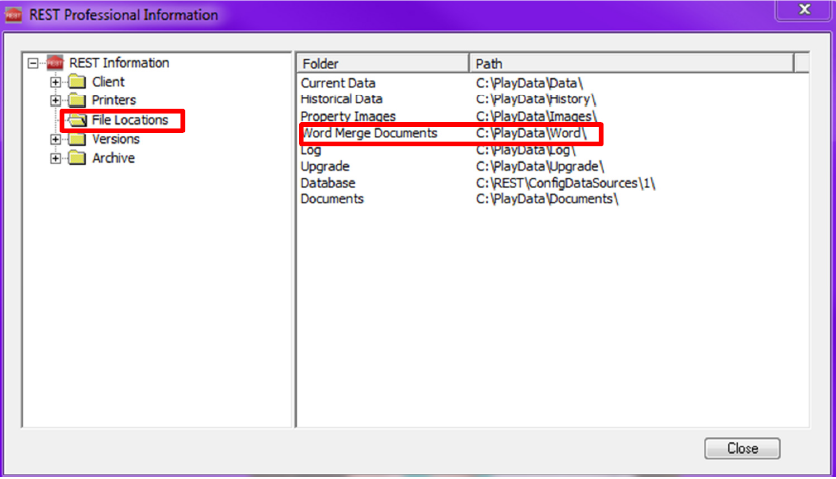This screenshot has height=479, width=836.
Task: Click the Close button
Action: (742, 449)
